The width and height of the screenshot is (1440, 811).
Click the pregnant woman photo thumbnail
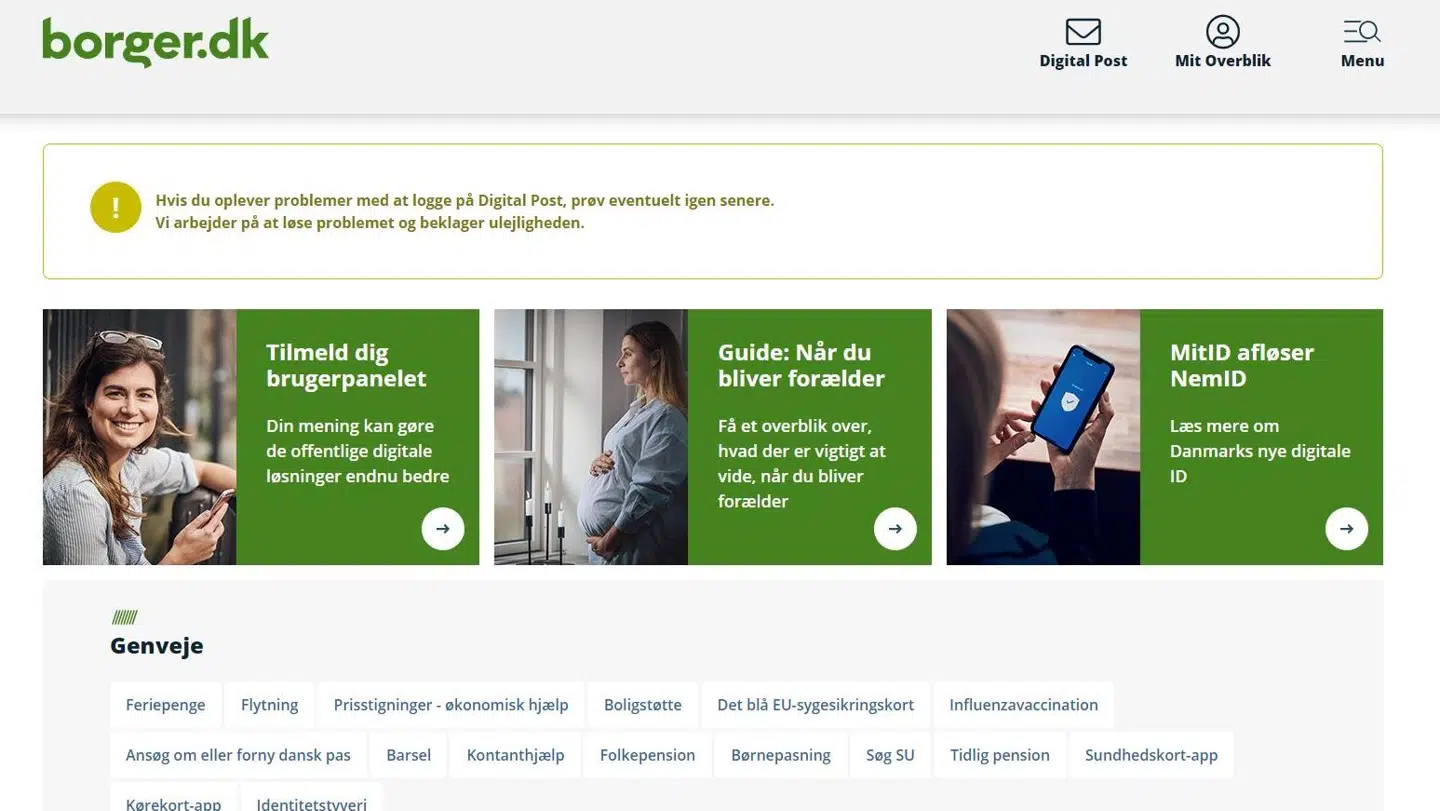[591, 437]
